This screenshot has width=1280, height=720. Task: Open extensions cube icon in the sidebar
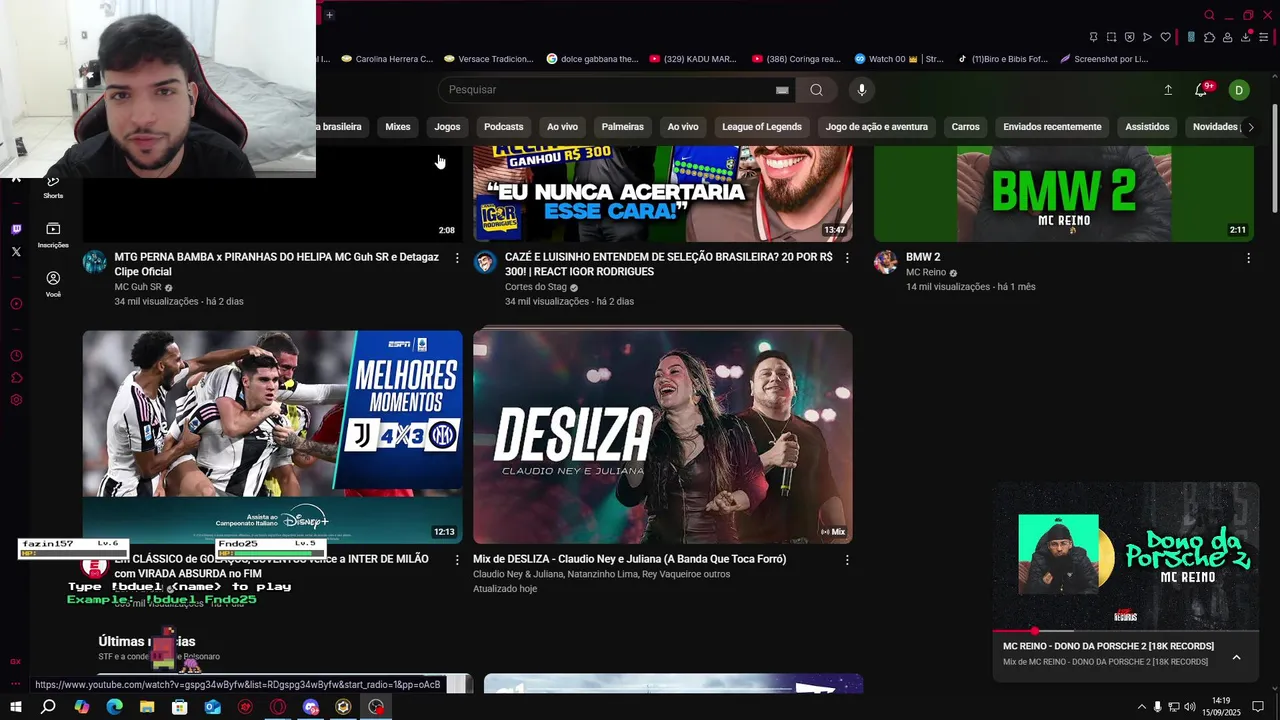(x=16, y=378)
